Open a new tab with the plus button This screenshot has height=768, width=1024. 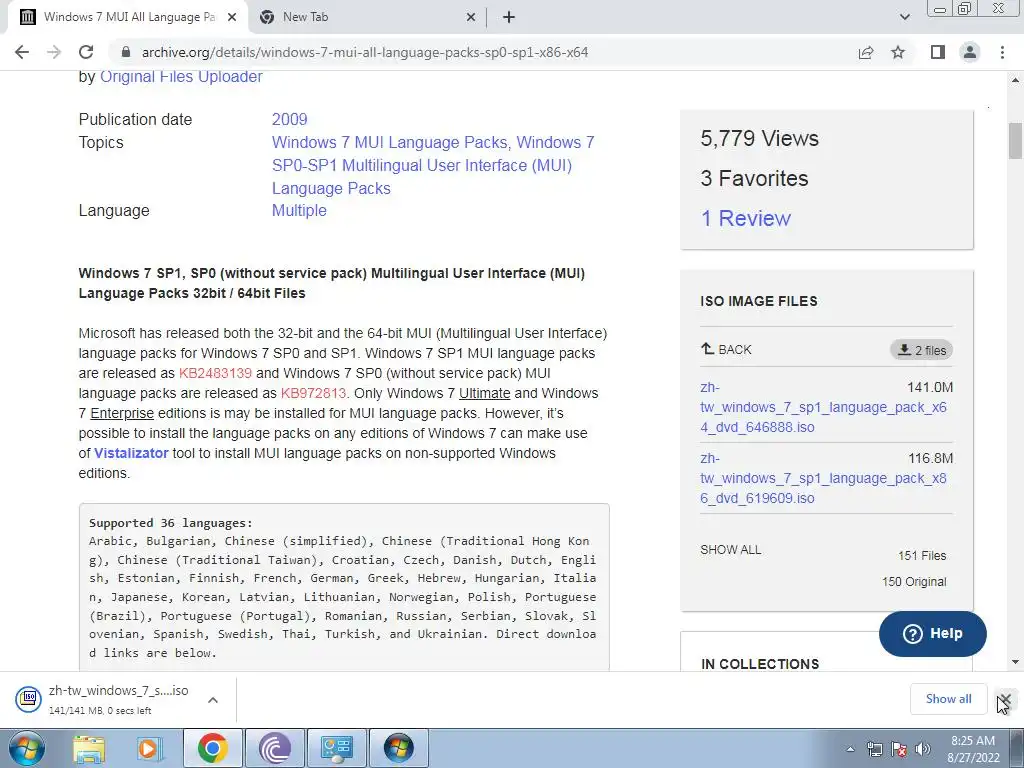pos(509,18)
